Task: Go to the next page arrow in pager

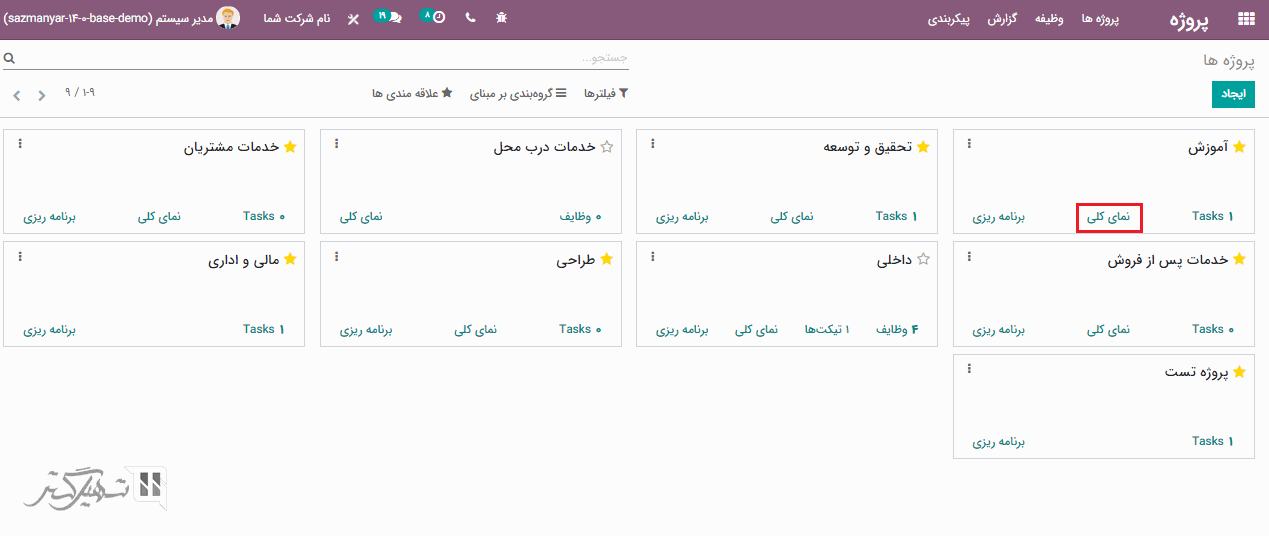Action: point(17,96)
